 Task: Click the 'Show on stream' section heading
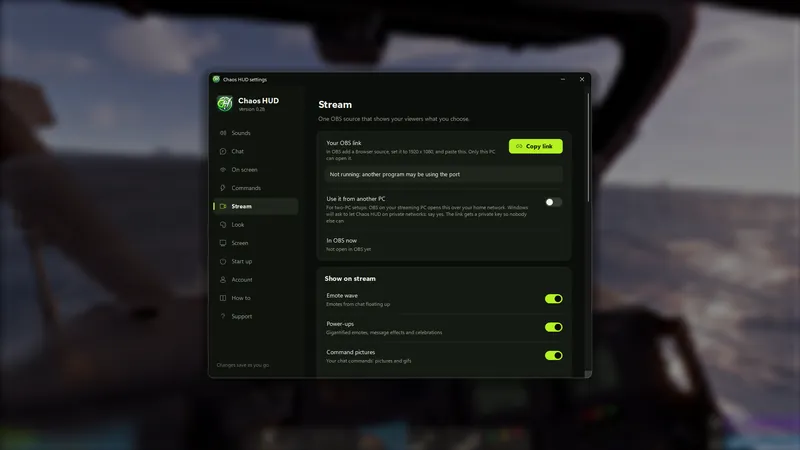350,279
